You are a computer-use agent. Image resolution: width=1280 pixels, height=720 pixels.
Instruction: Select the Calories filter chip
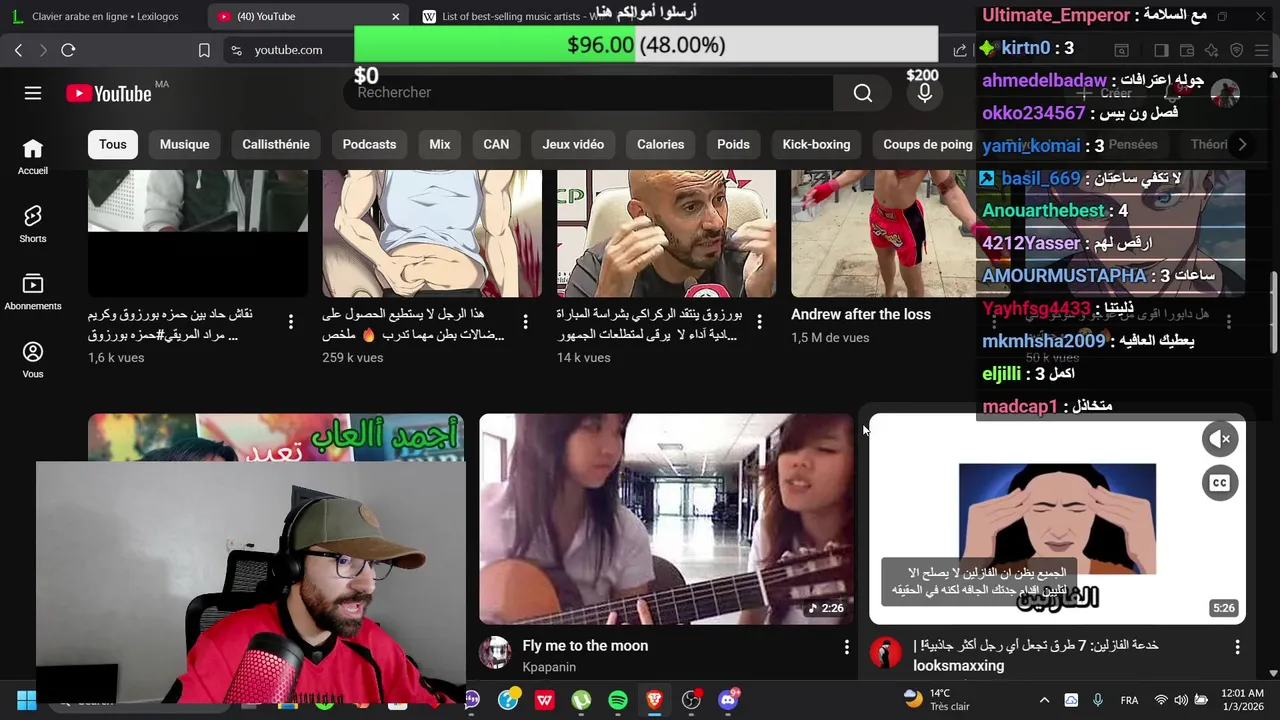[661, 144]
